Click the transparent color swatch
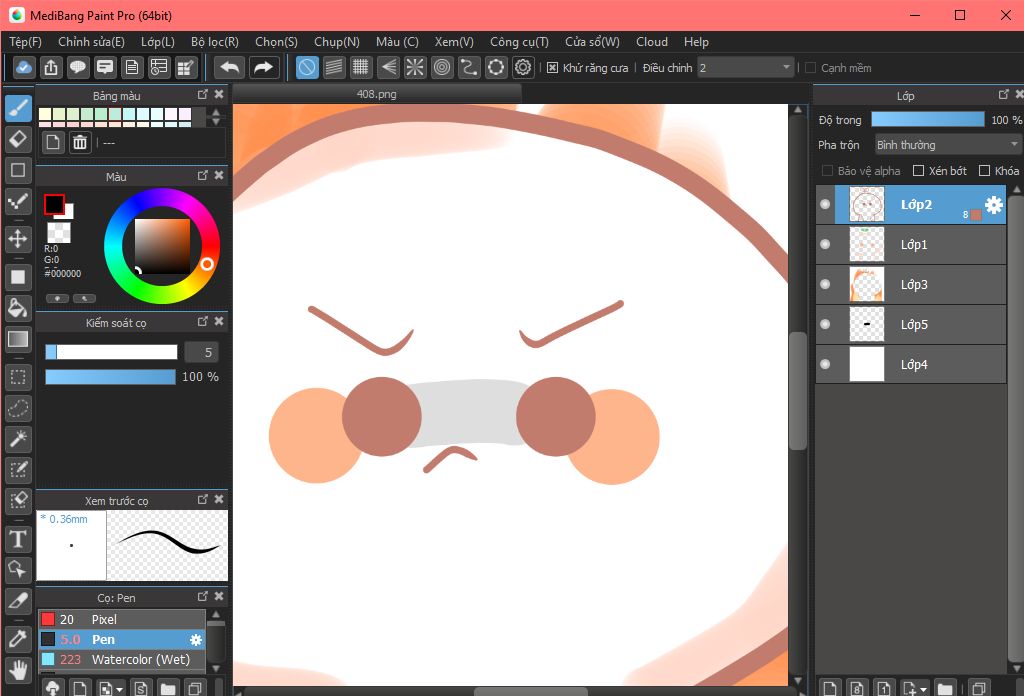Image resolution: width=1024 pixels, height=696 pixels. (59, 232)
